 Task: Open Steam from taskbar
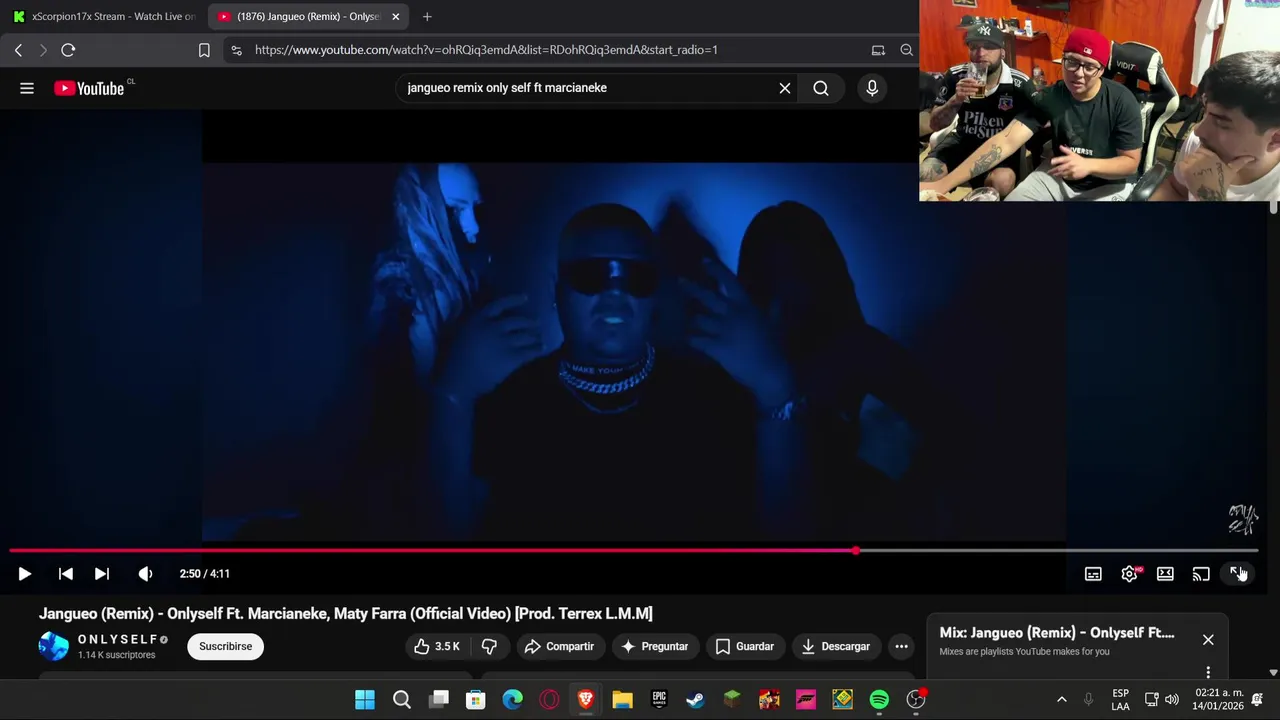coord(695,699)
